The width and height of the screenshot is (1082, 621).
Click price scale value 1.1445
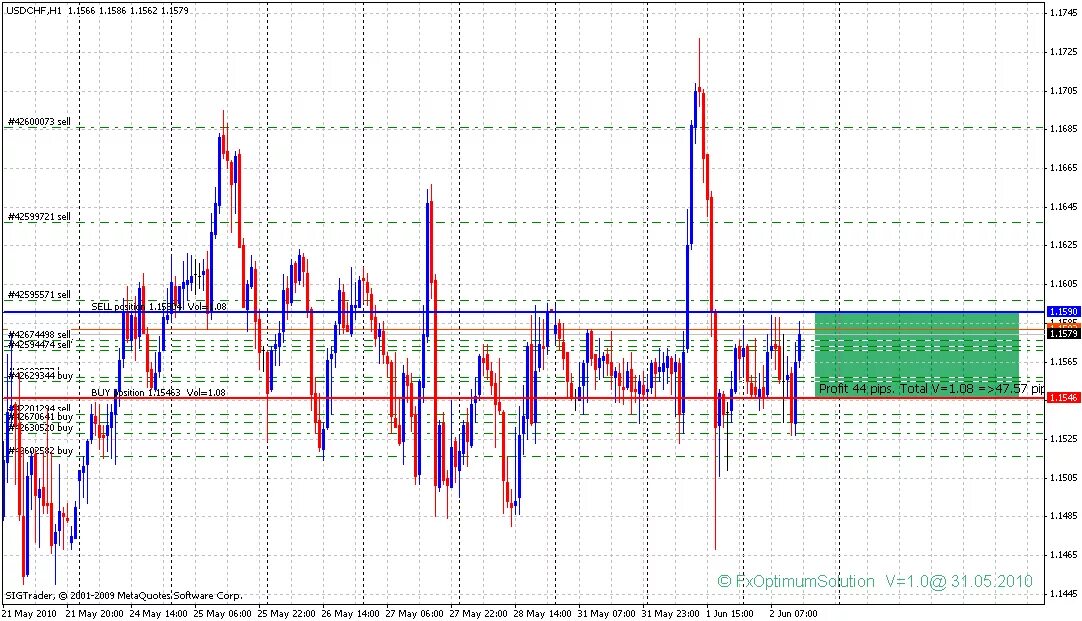(x=1063, y=593)
